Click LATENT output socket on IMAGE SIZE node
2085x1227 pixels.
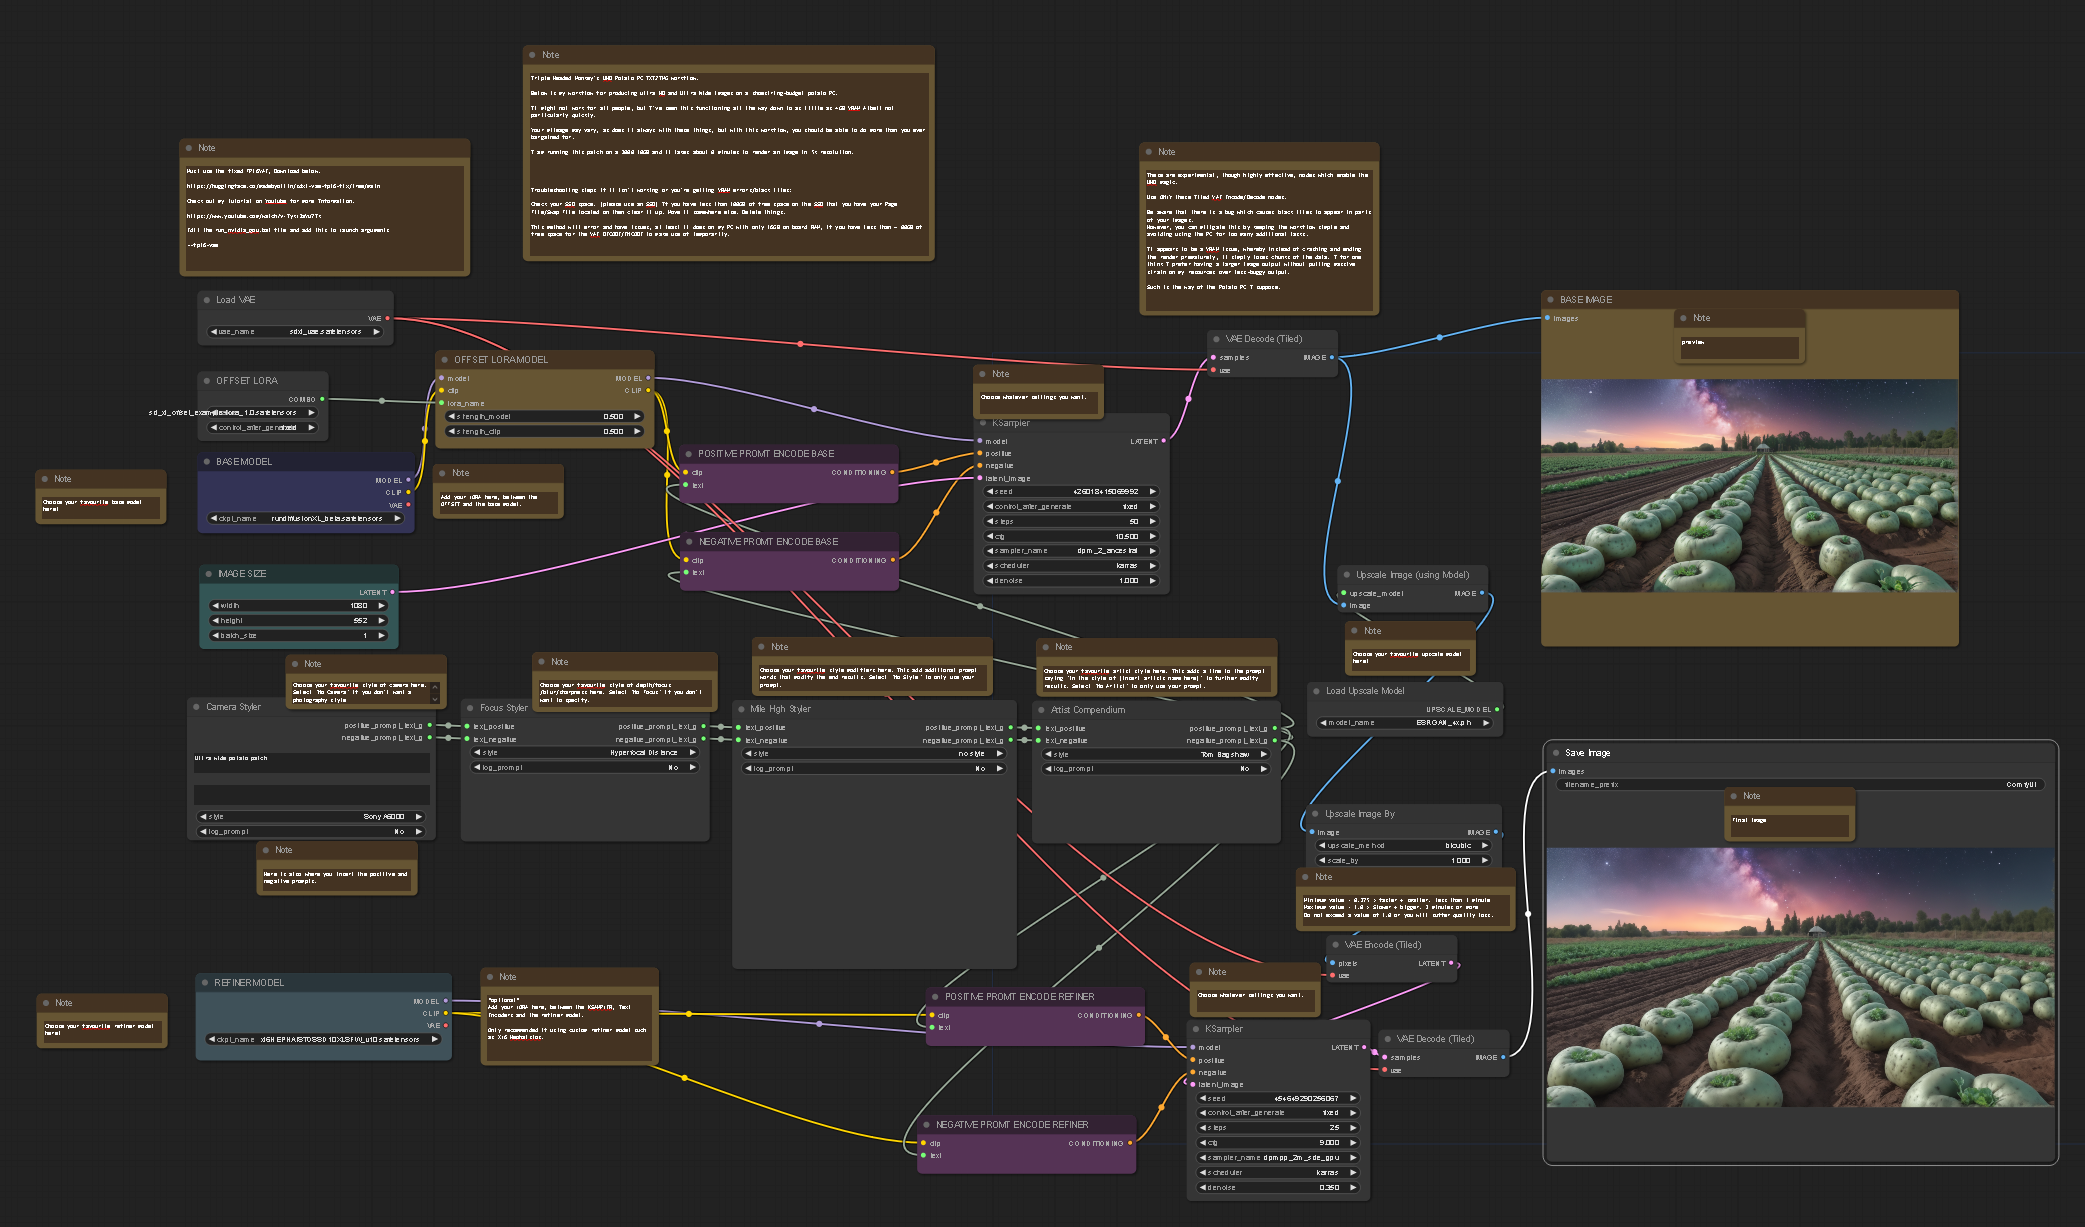click(x=392, y=592)
